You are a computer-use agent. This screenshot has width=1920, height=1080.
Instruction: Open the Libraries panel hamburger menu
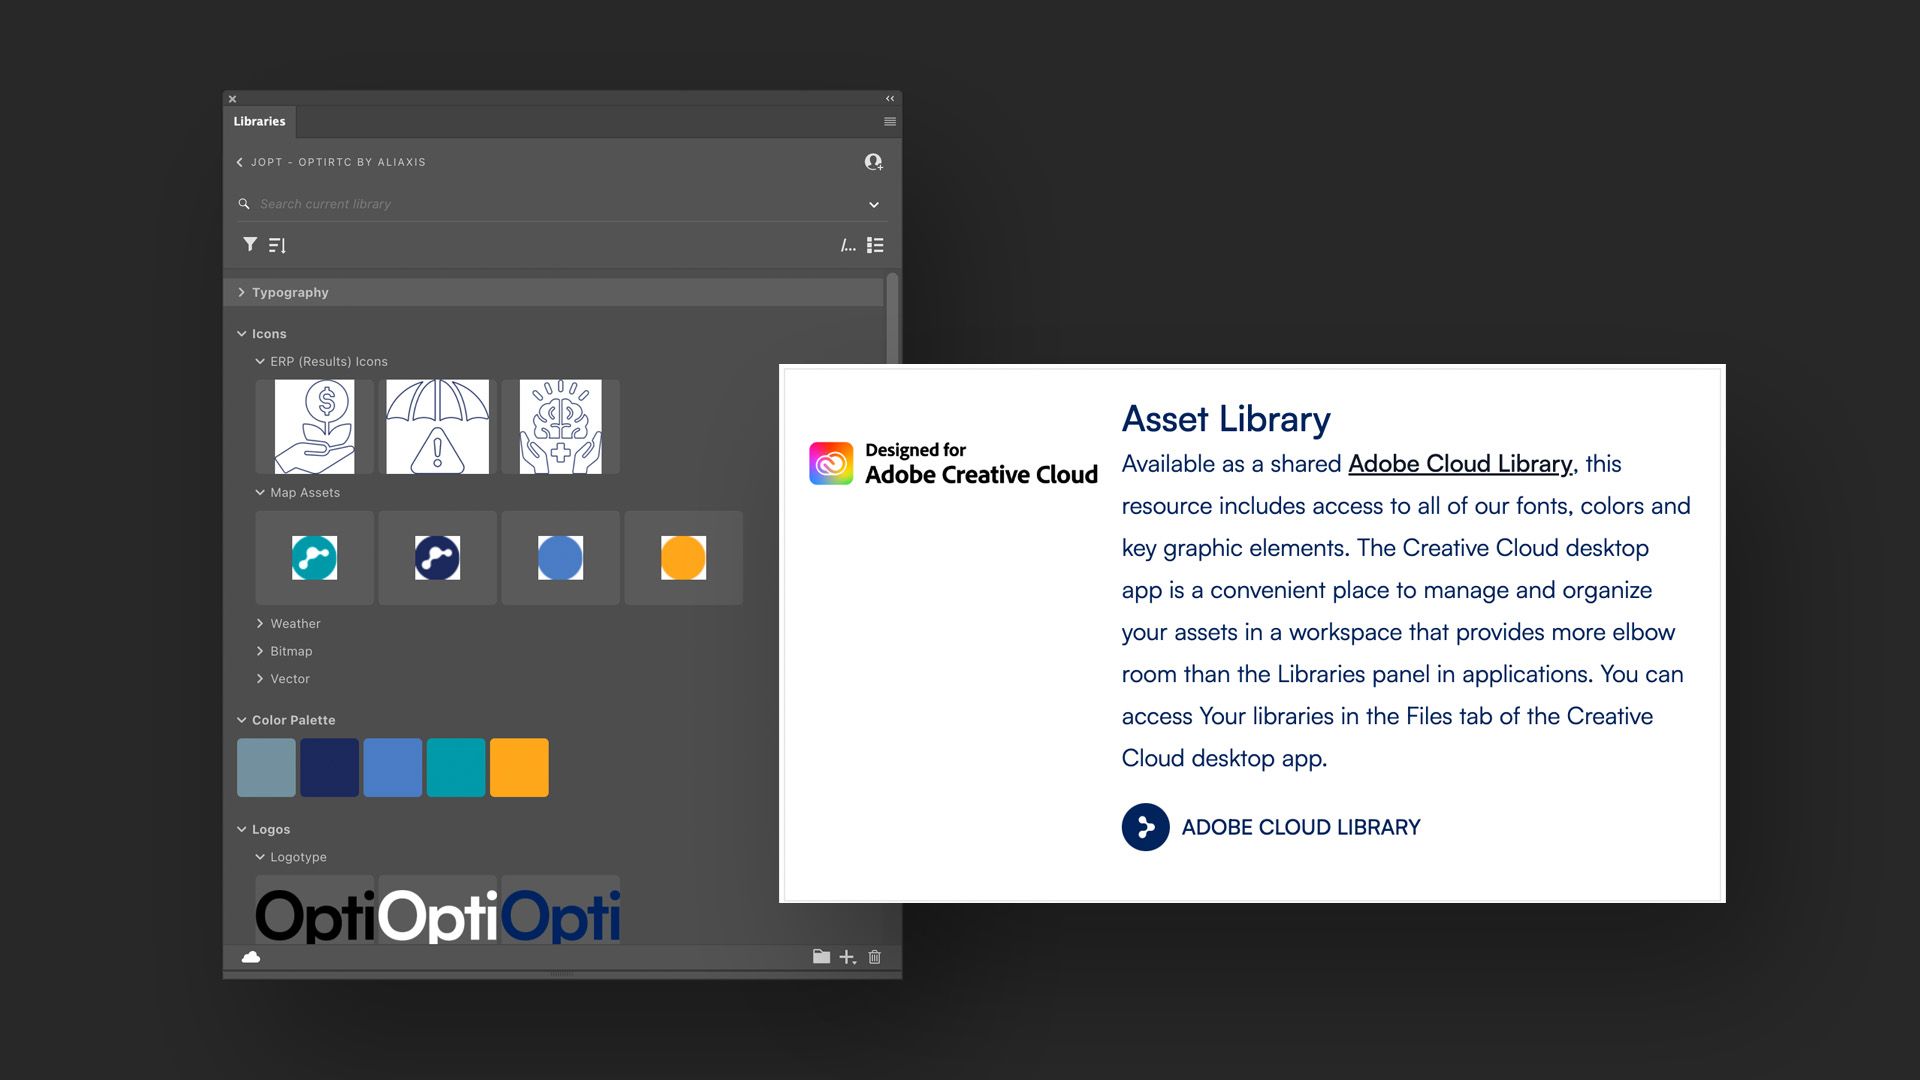[x=889, y=122]
